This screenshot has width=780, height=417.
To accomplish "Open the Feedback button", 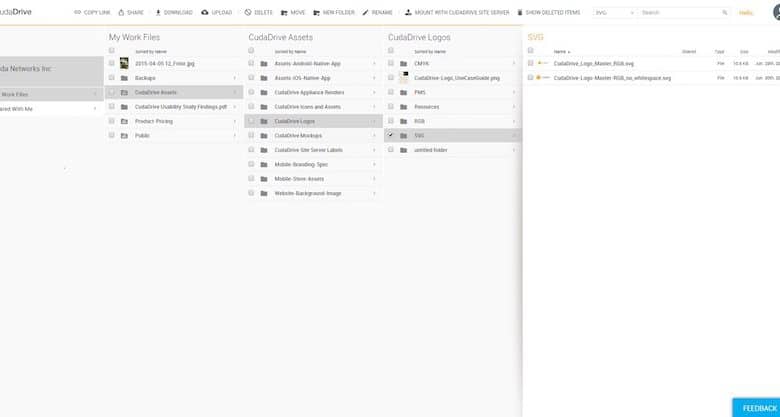I will [x=756, y=408].
